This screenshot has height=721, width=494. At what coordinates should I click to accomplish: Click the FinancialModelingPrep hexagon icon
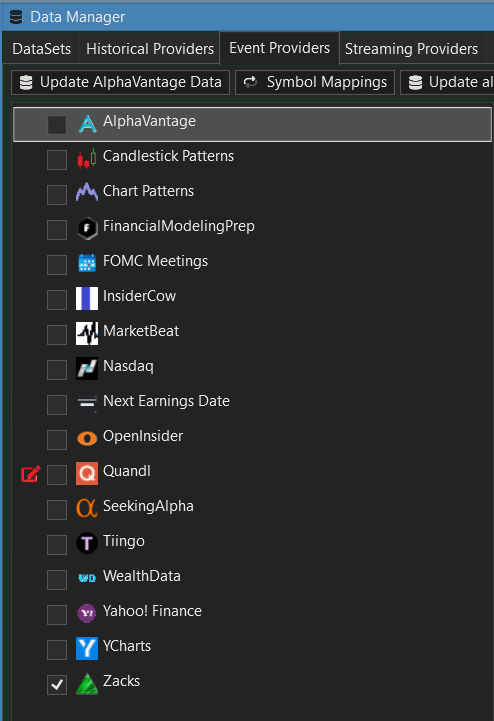(87, 229)
